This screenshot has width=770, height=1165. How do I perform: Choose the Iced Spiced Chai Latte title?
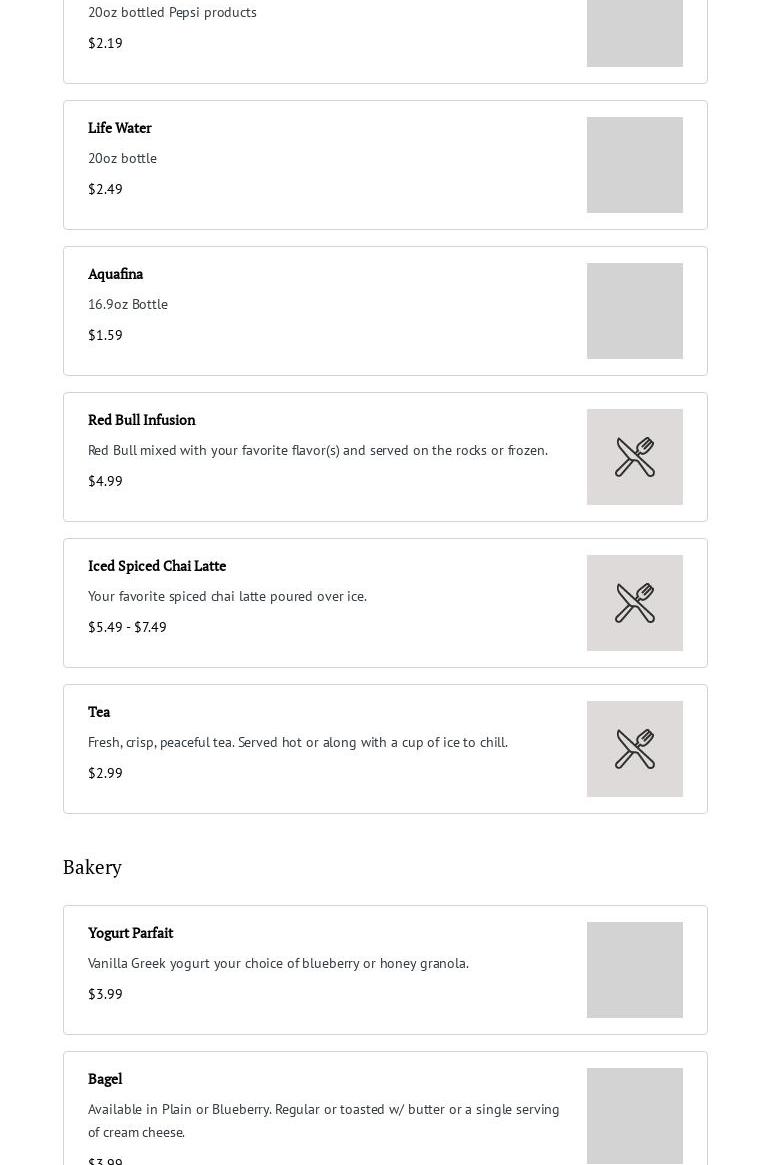[x=157, y=566]
